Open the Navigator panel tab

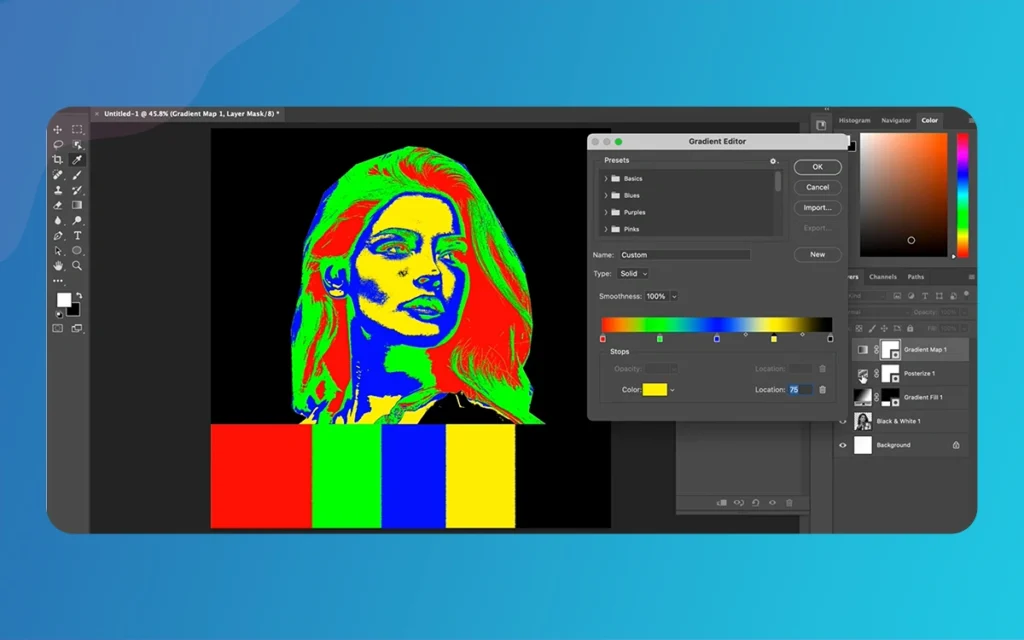pyautogui.click(x=895, y=120)
